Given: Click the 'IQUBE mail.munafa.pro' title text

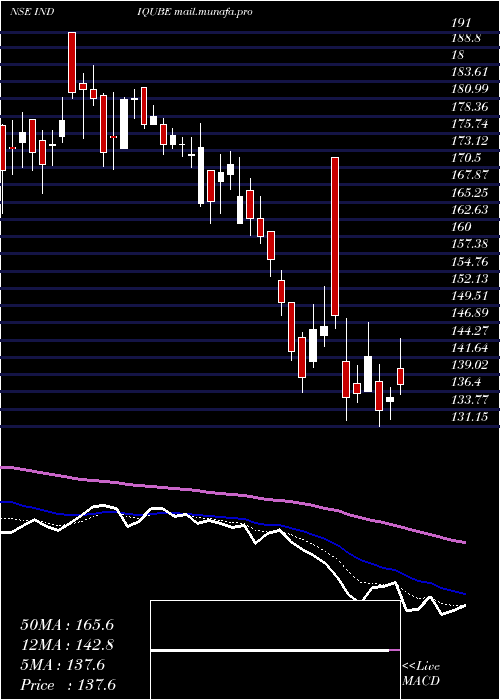Looking at the screenshot, I should tap(195, 12).
